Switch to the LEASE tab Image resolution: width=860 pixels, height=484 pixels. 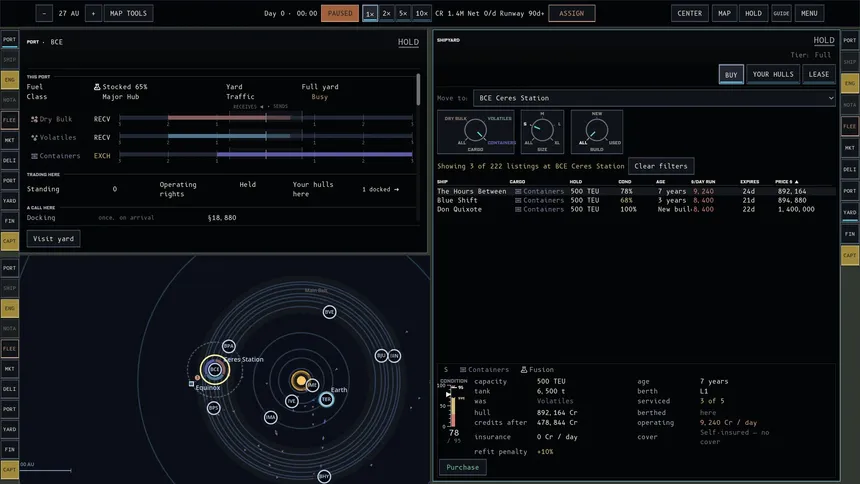pyautogui.click(x=819, y=74)
